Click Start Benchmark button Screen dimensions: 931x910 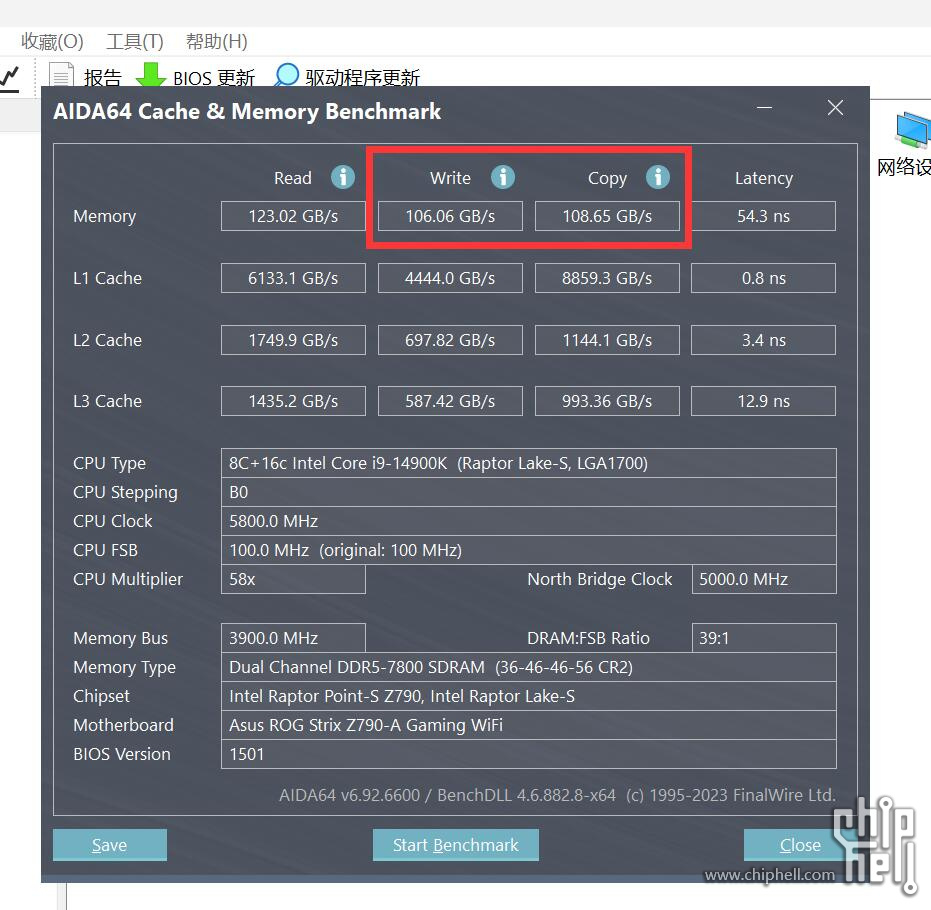pos(456,845)
